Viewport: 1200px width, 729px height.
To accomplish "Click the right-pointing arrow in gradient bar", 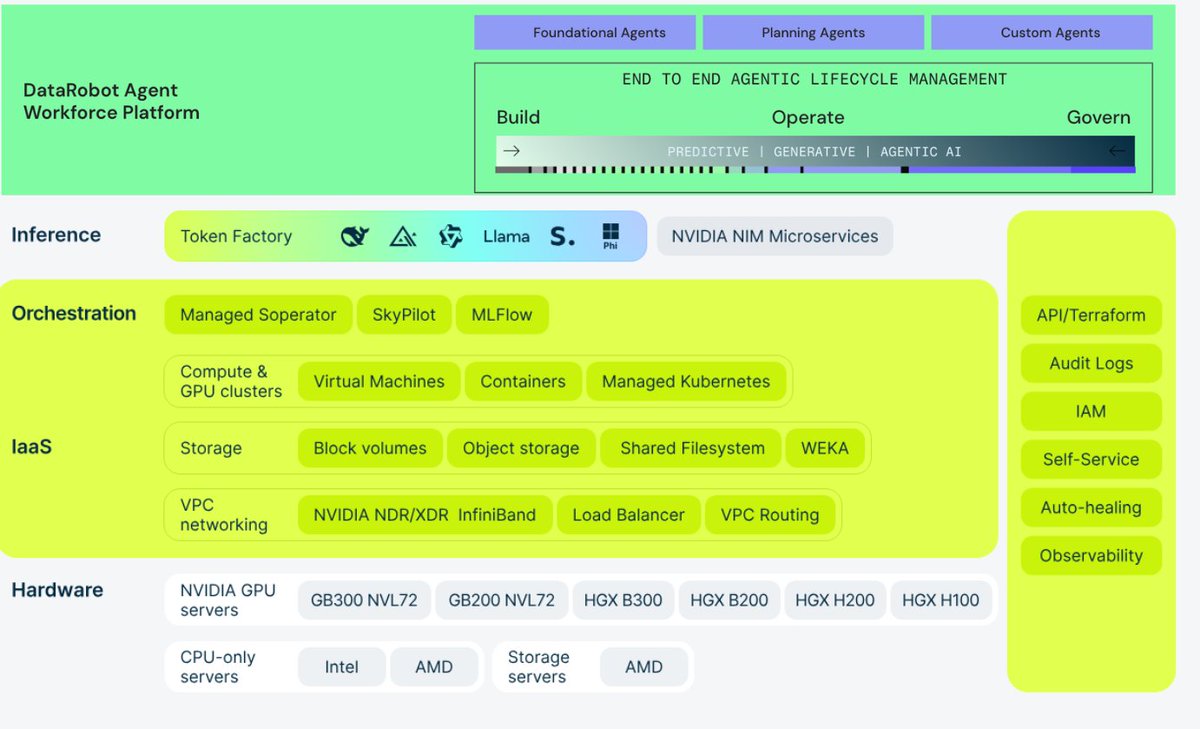I will 512,151.
